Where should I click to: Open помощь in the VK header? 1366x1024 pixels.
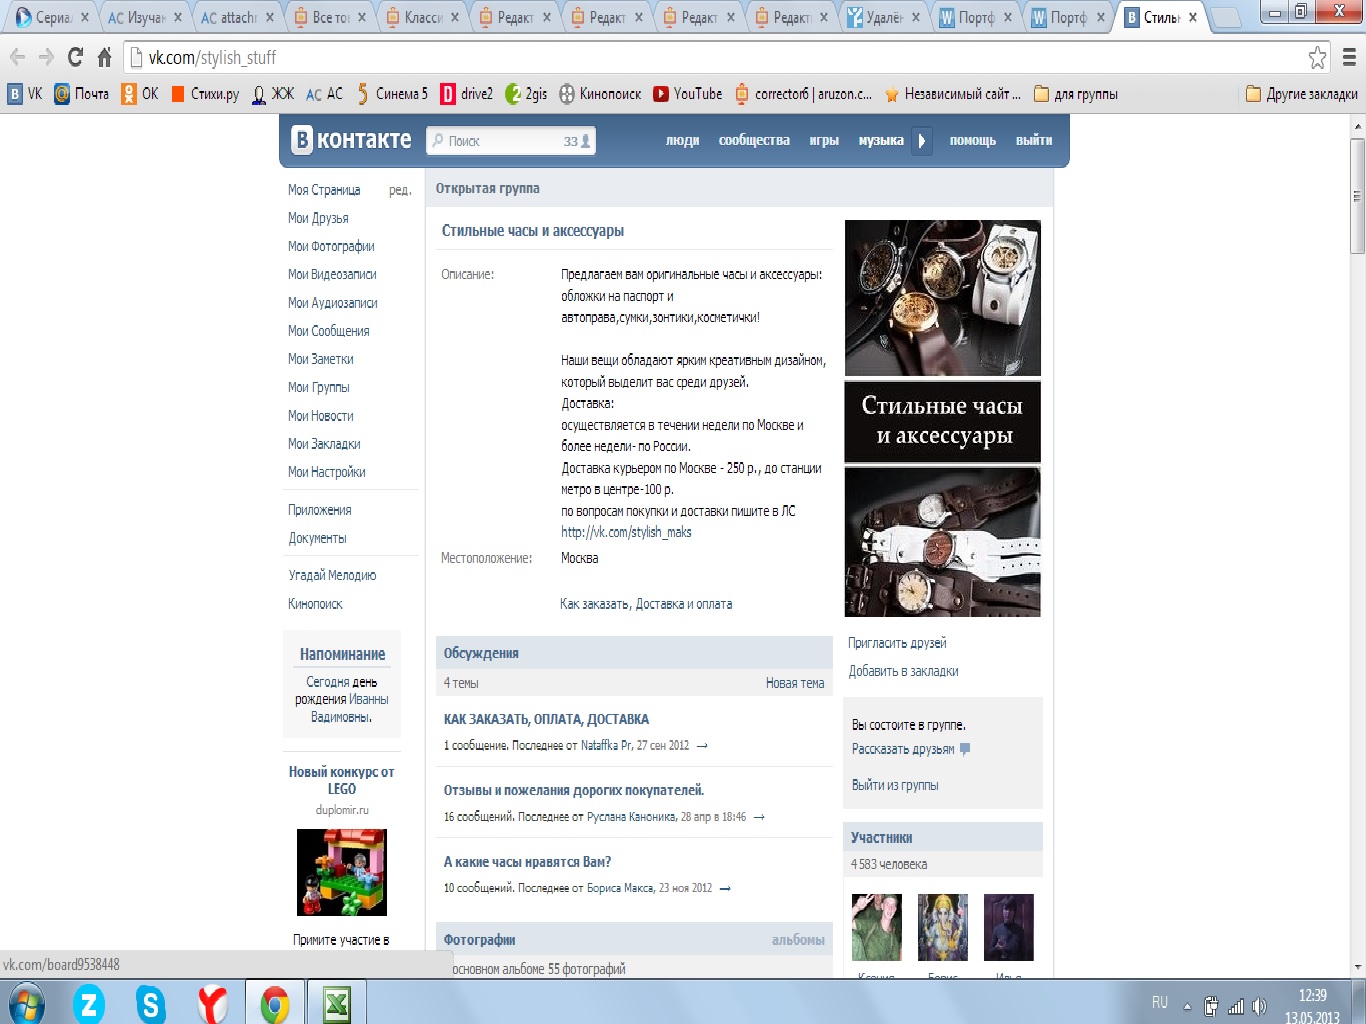tap(973, 141)
